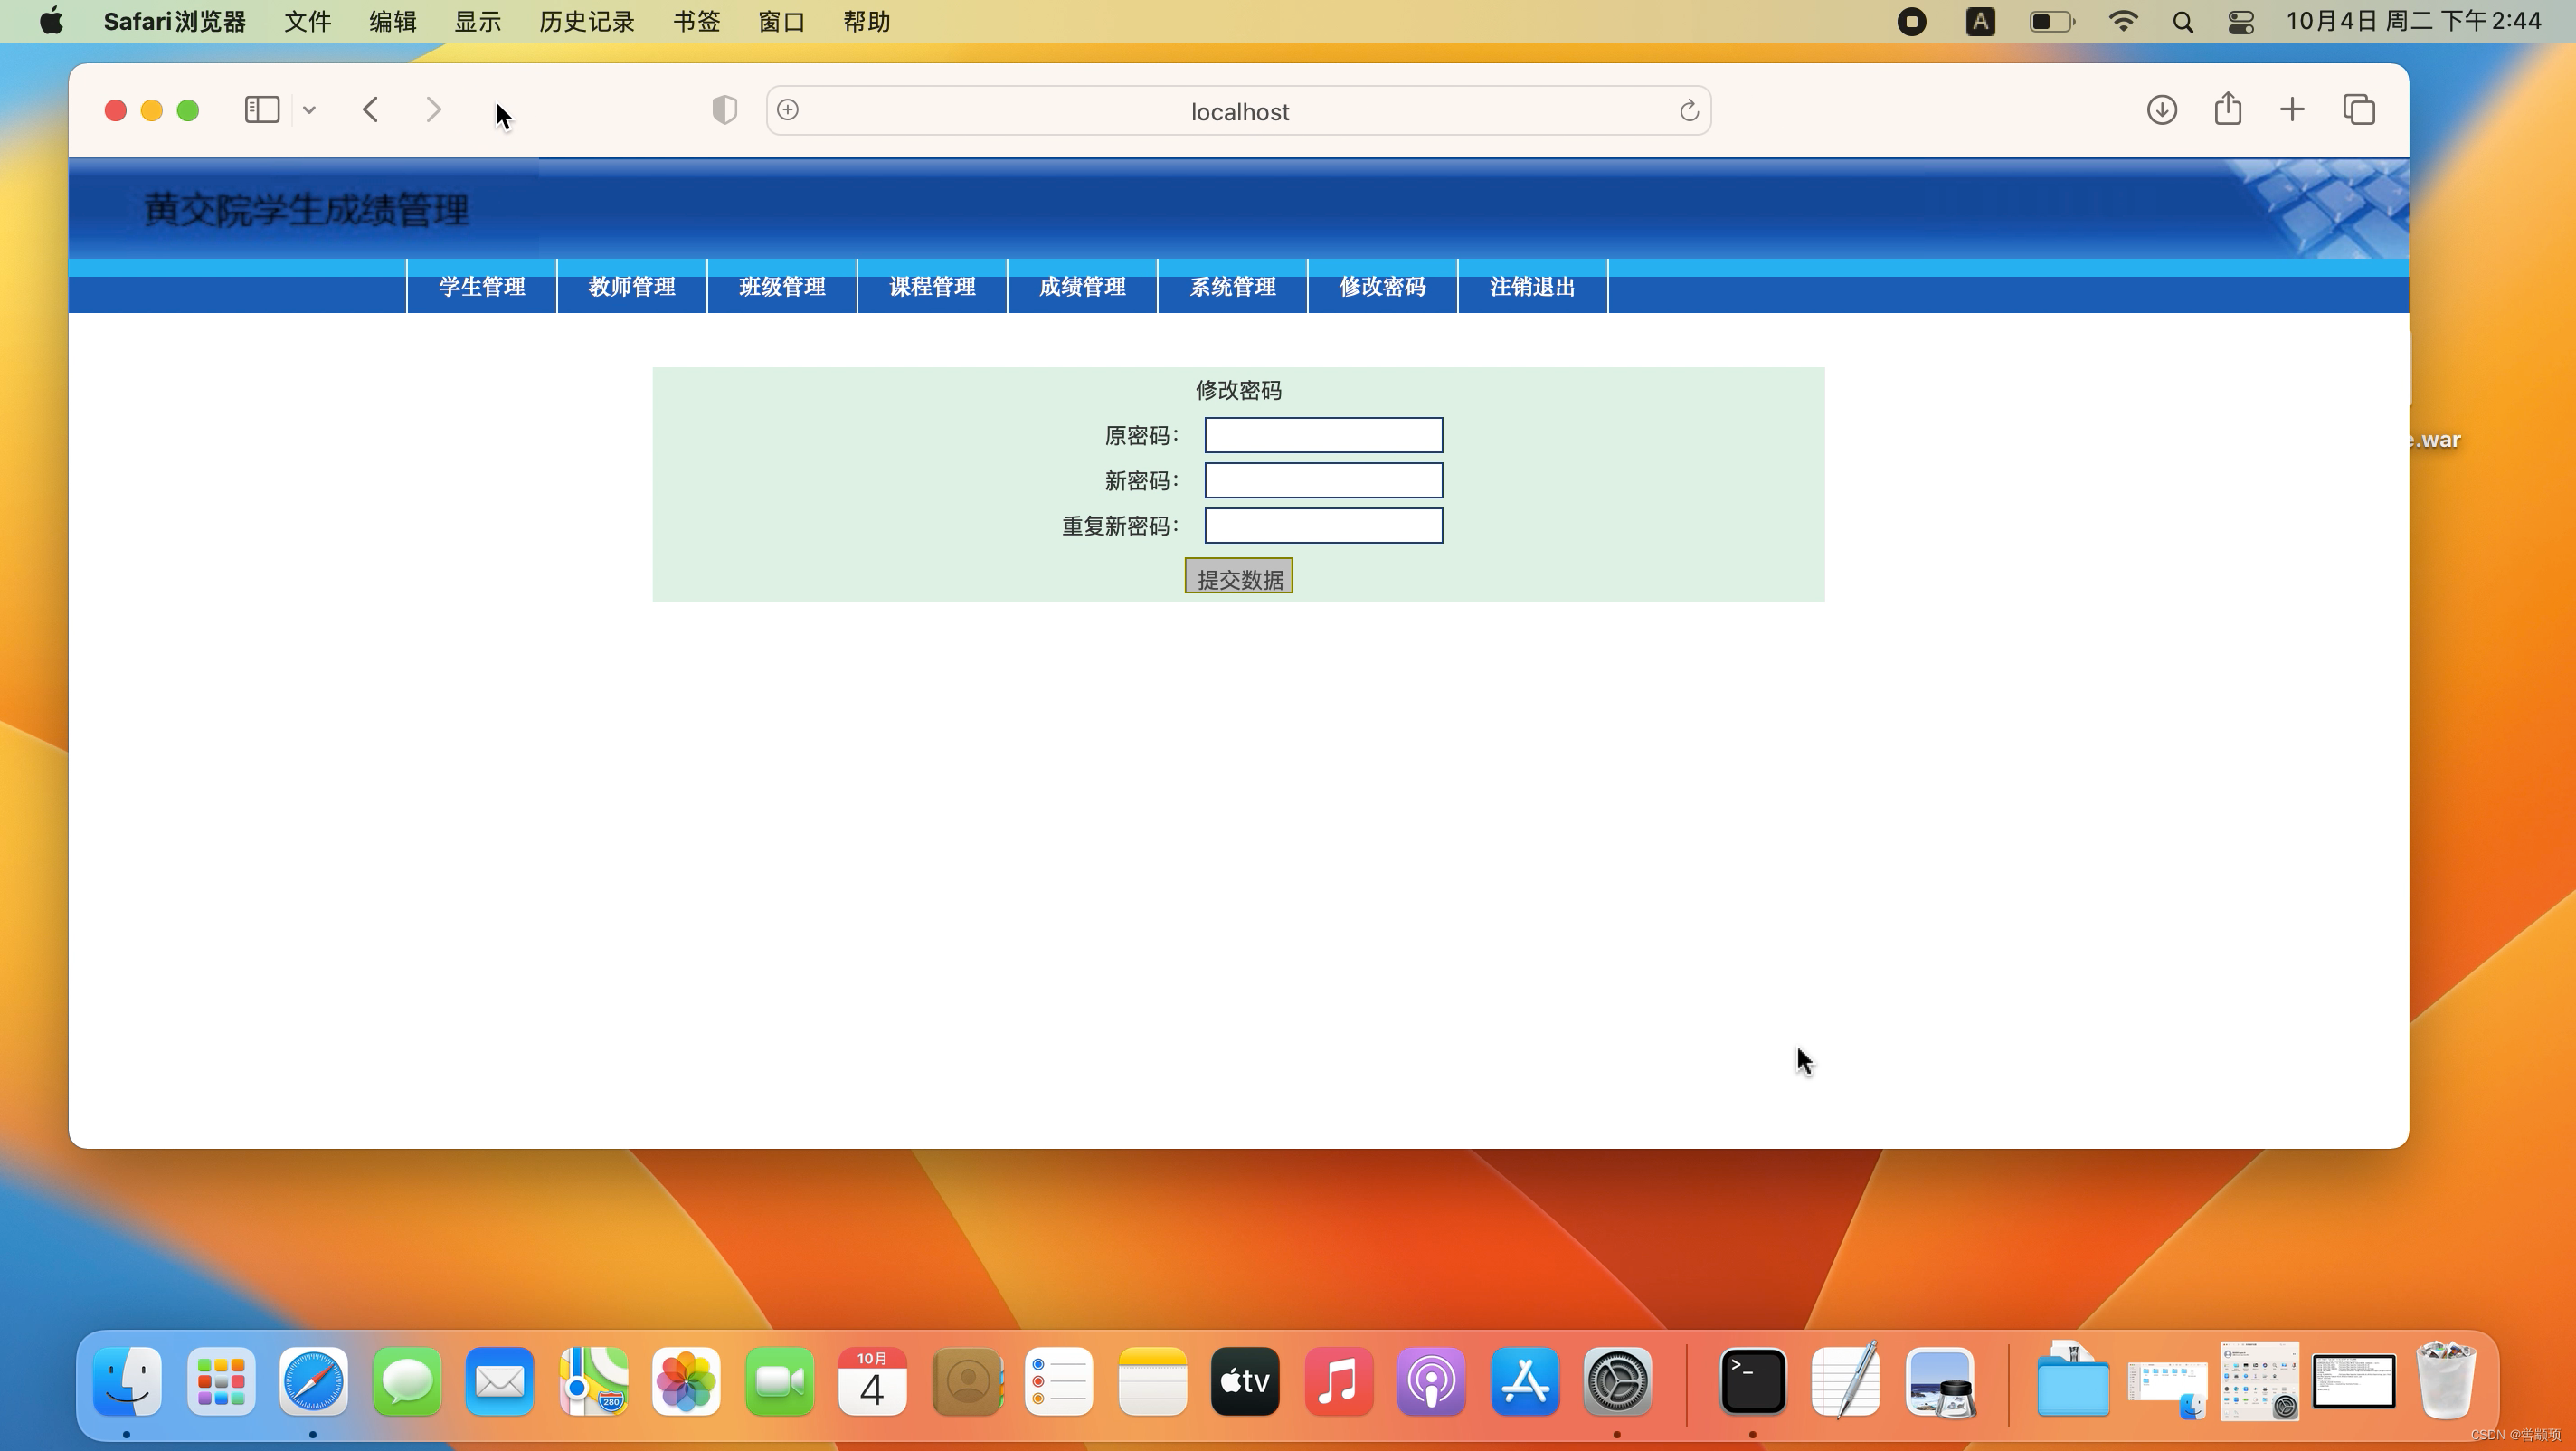Open Safari from the Dock

click(x=314, y=1381)
